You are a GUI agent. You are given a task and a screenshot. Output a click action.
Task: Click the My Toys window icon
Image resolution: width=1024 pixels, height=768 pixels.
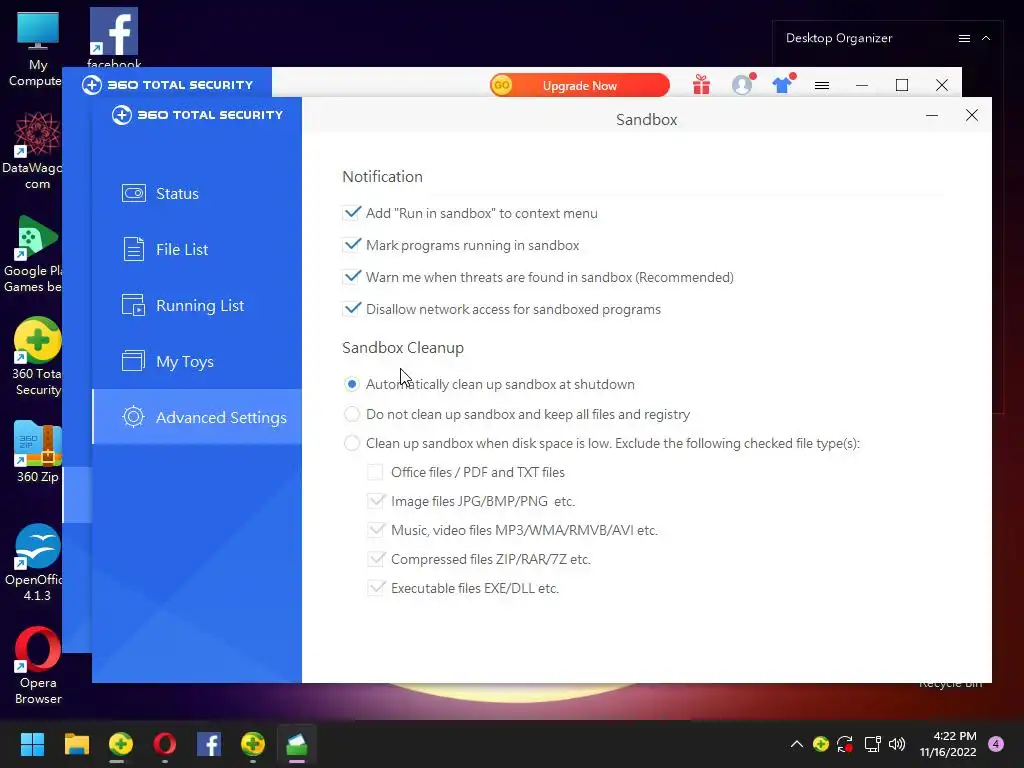133,360
